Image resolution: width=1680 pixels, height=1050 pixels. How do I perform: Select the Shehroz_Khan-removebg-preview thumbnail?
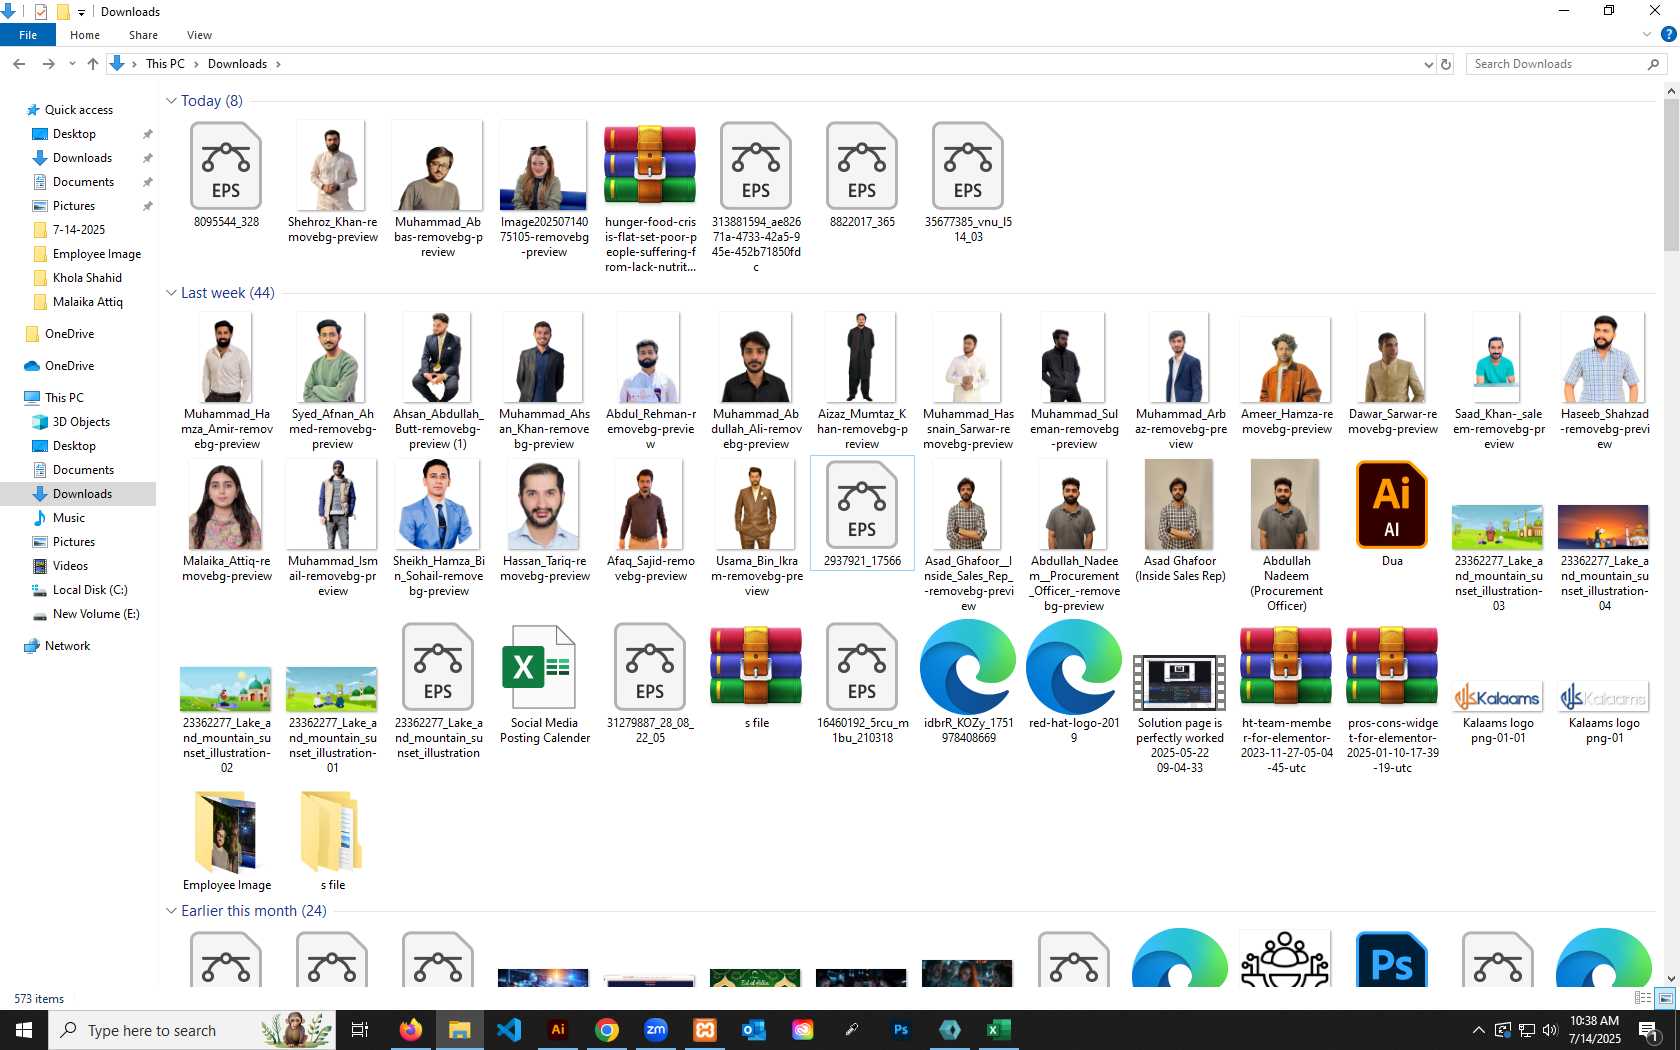pos(333,183)
